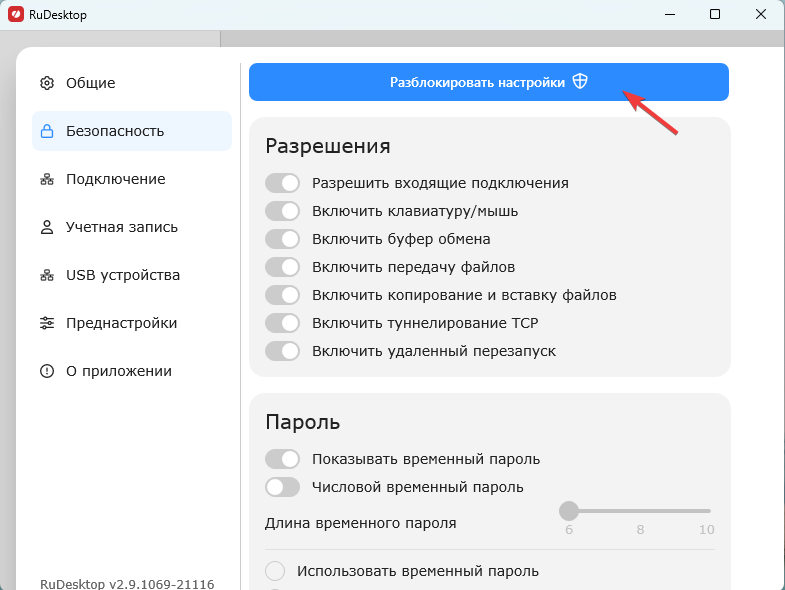Toggle Включить передачу файлов switch

click(x=282, y=267)
